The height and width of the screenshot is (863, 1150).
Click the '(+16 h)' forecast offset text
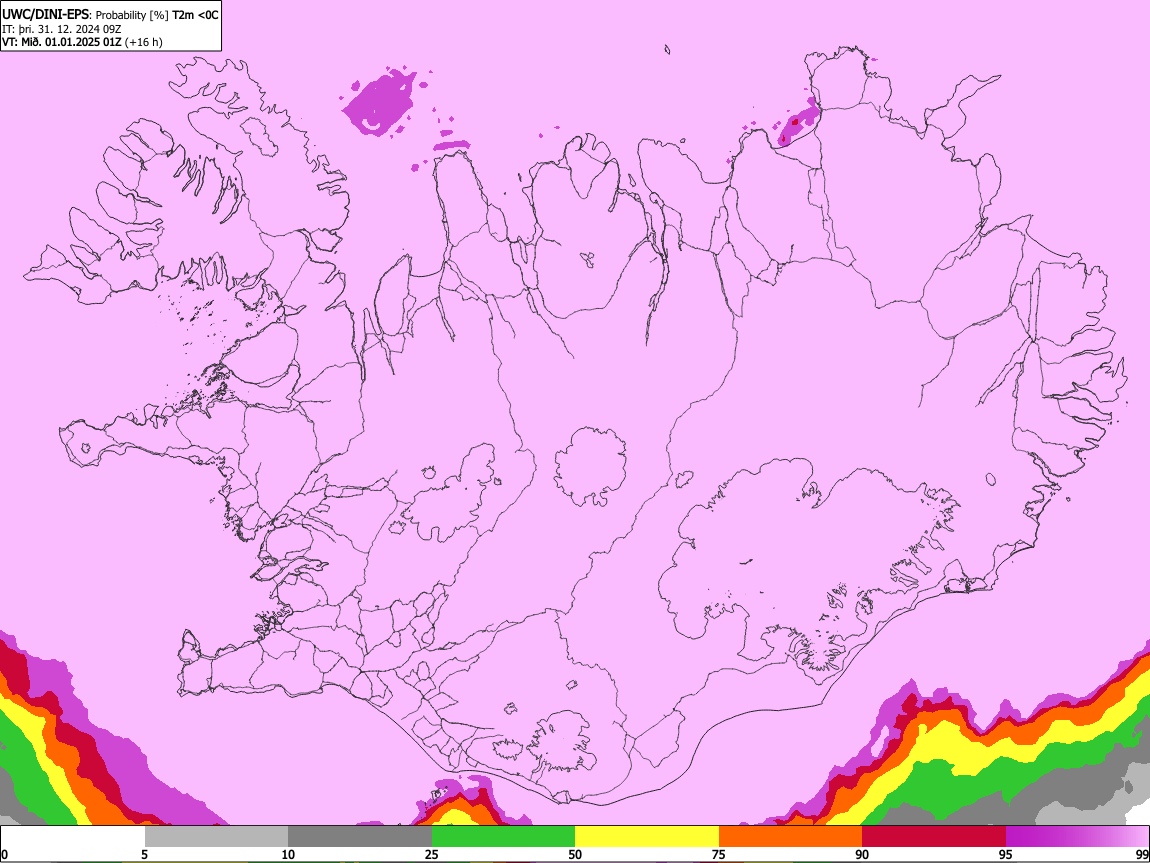pos(144,42)
